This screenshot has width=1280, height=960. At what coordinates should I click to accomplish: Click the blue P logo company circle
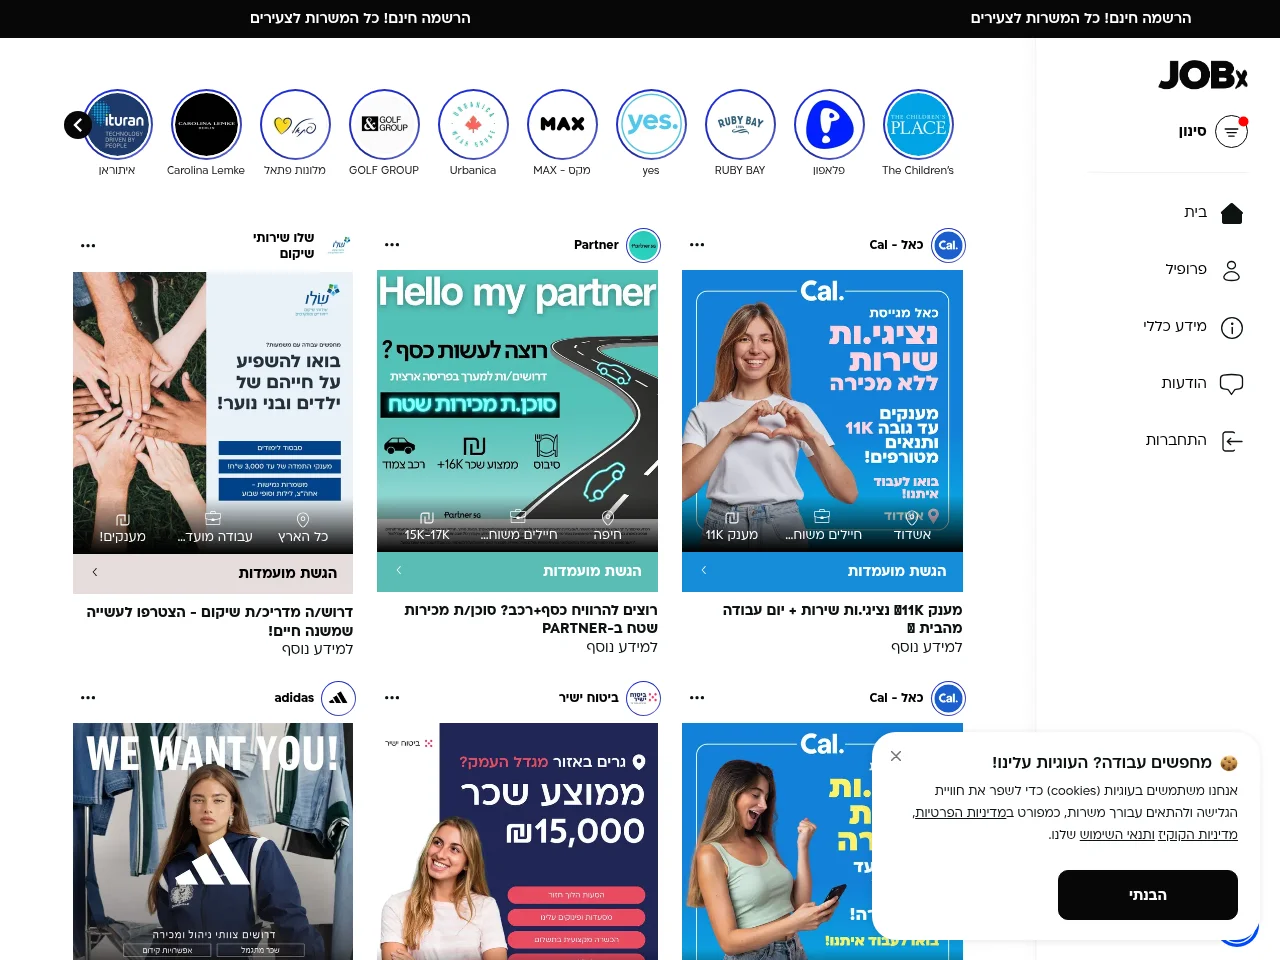pos(829,125)
